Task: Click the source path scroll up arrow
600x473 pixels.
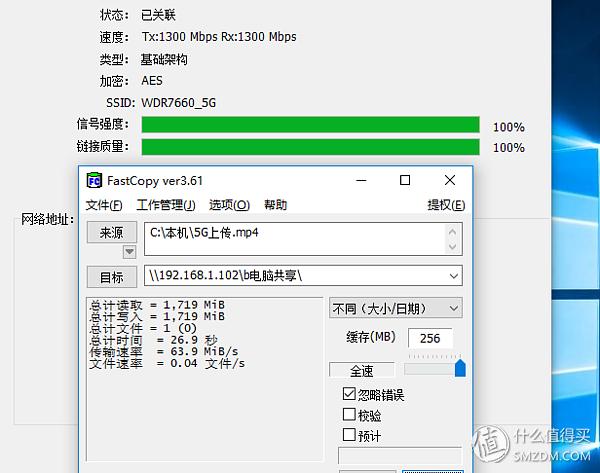Action: 452,232
